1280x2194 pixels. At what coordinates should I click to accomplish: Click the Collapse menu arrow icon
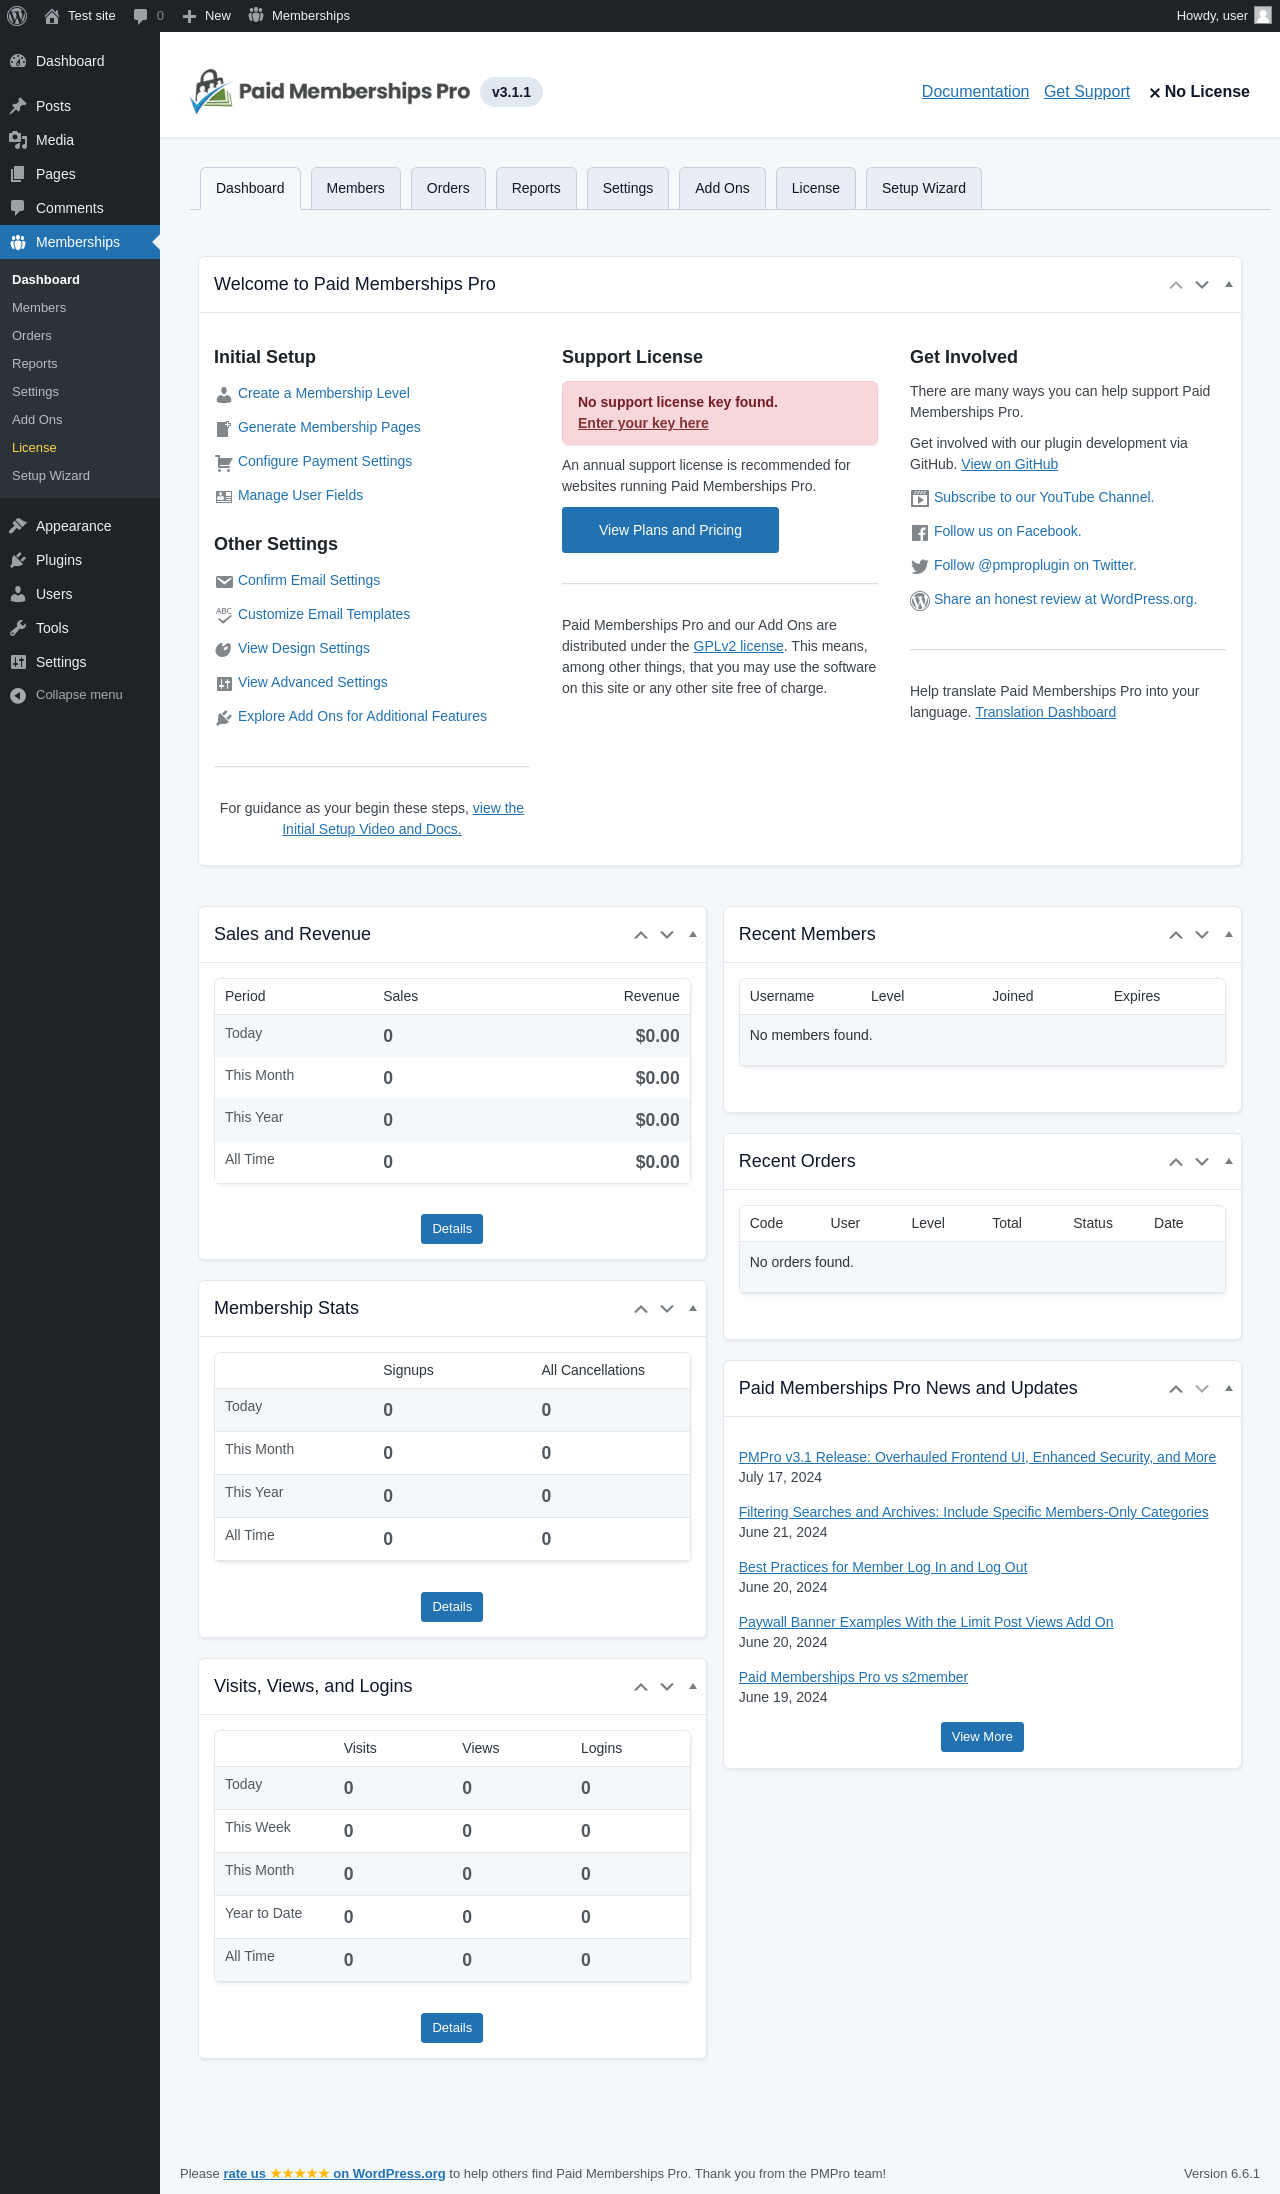point(18,695)
